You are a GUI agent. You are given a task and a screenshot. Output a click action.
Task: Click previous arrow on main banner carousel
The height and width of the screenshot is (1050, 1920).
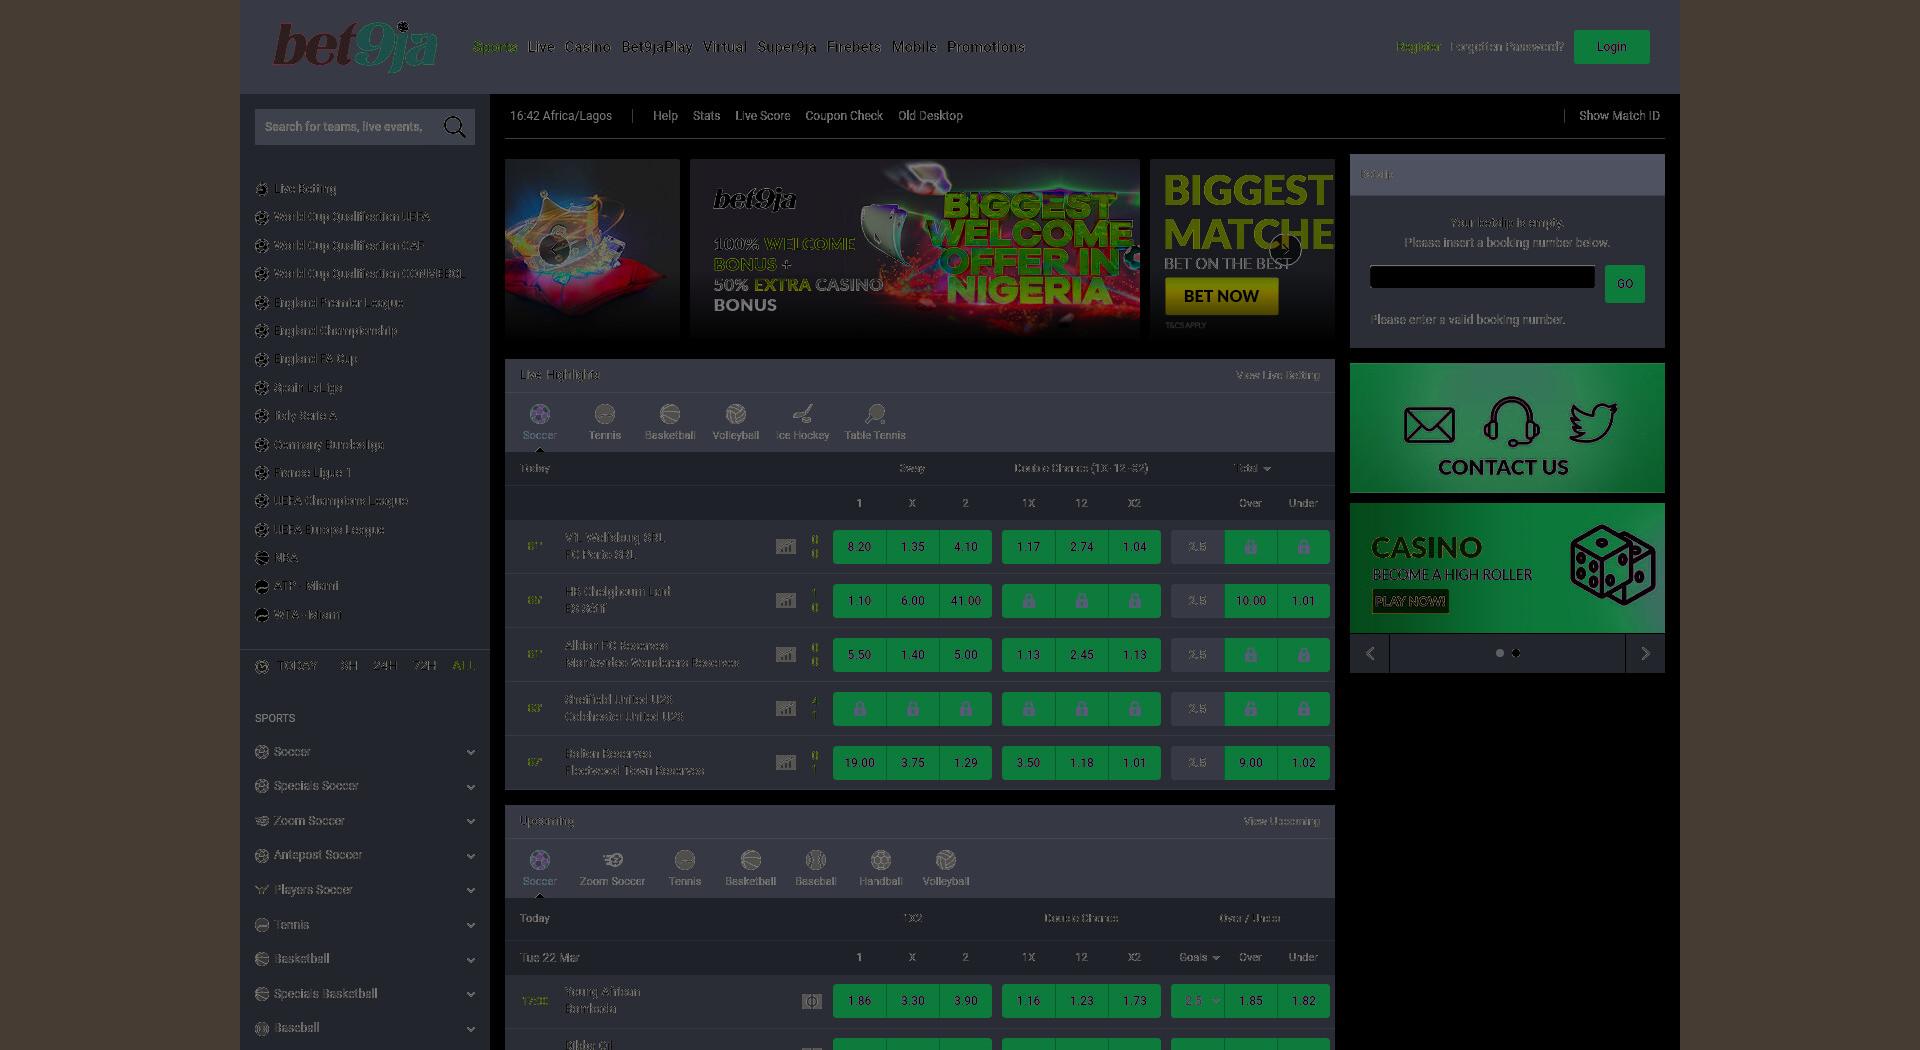(554, 249)
